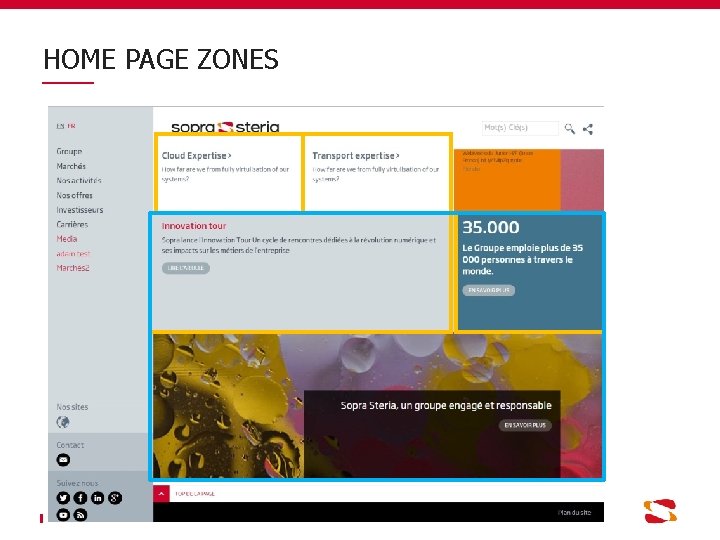Image resolution: width=720 pixels, height=540 pixels.
Task: Open the LinkedIn social icon
Action: (x=98, y=498)
